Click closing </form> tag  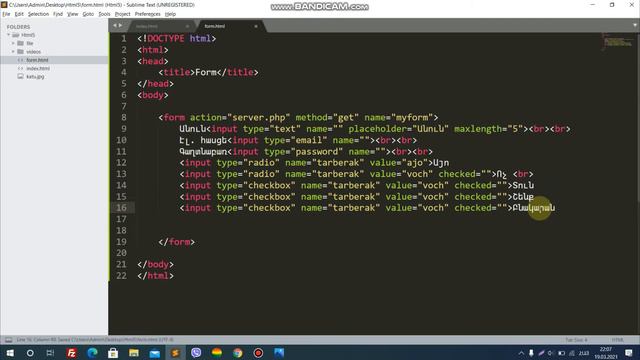tap(176, 242)
